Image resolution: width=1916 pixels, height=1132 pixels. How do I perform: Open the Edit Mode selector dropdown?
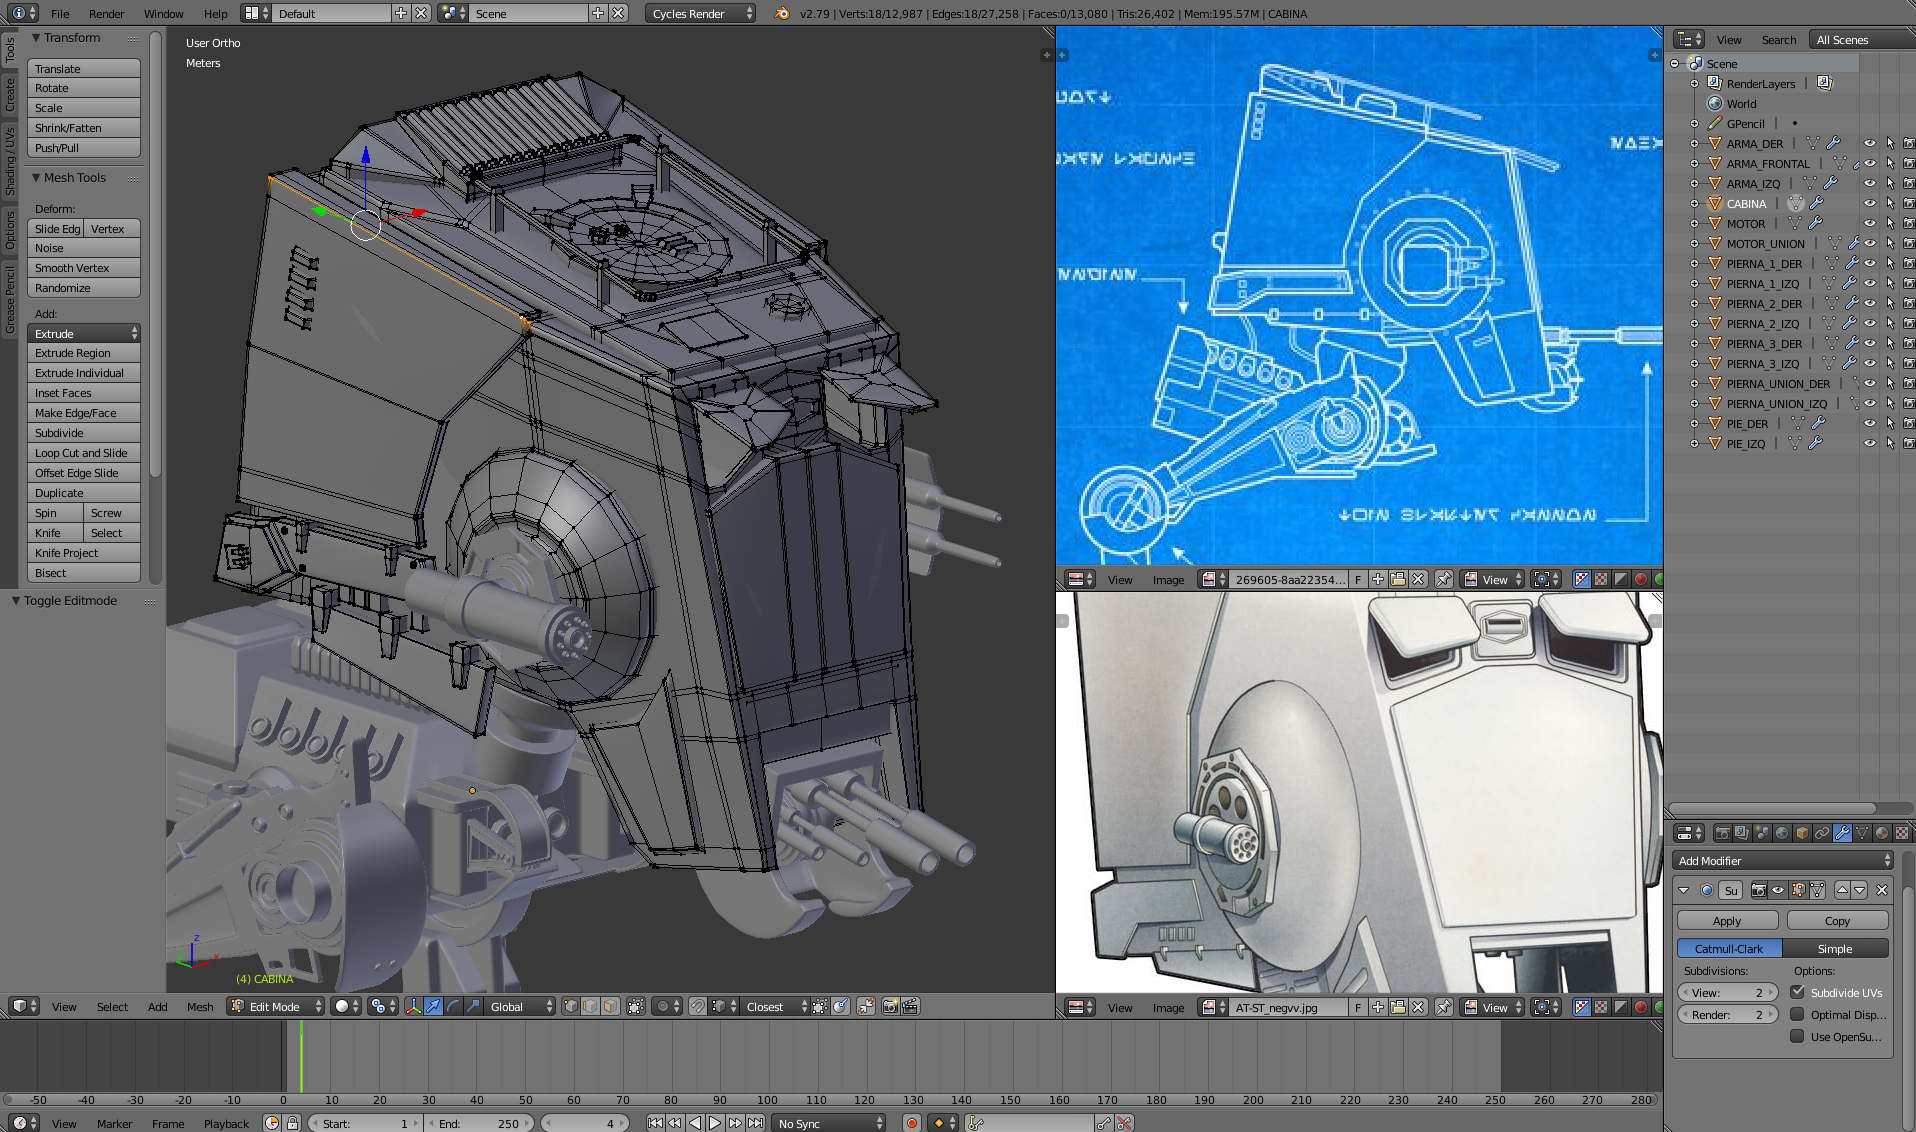tap(276, 1007)
